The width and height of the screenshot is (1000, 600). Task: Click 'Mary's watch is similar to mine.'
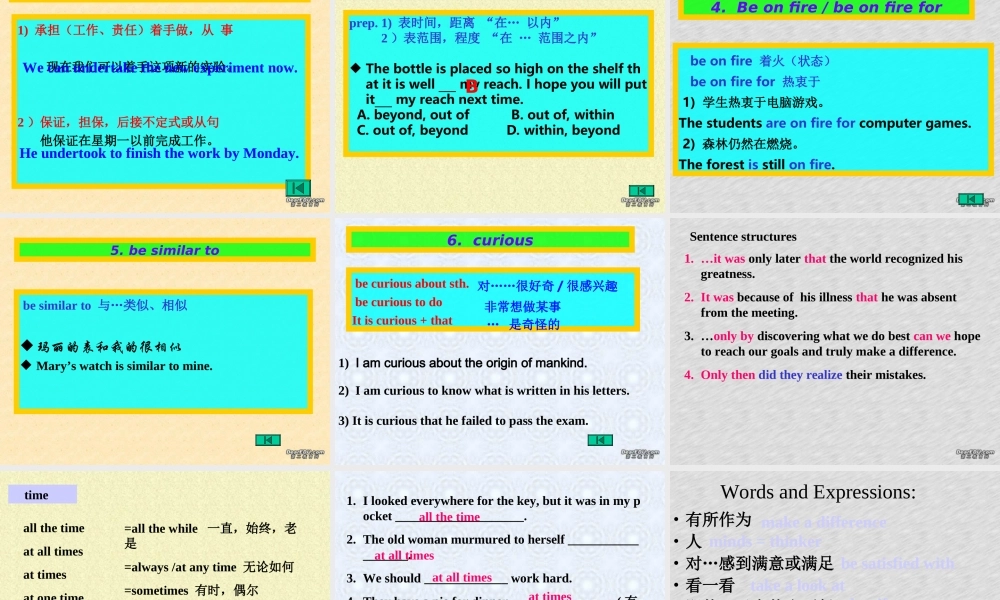pyautogui.click(x=124, y=366)
